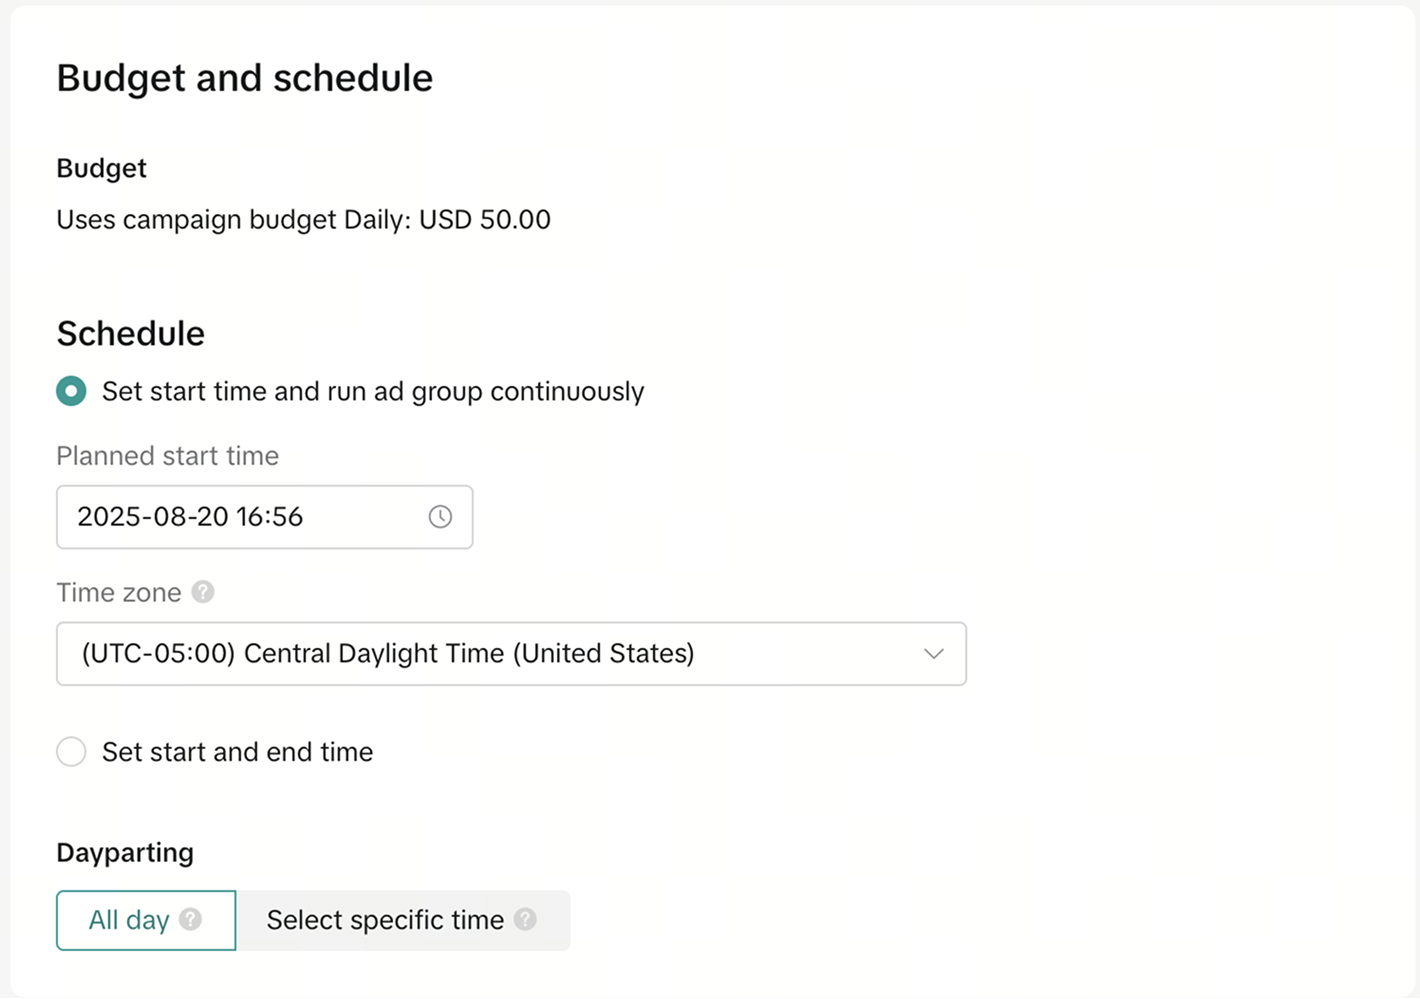The image size is (1420, 999).
Task: Click the help icon beside All day
Action: click(x=190, y=920)
